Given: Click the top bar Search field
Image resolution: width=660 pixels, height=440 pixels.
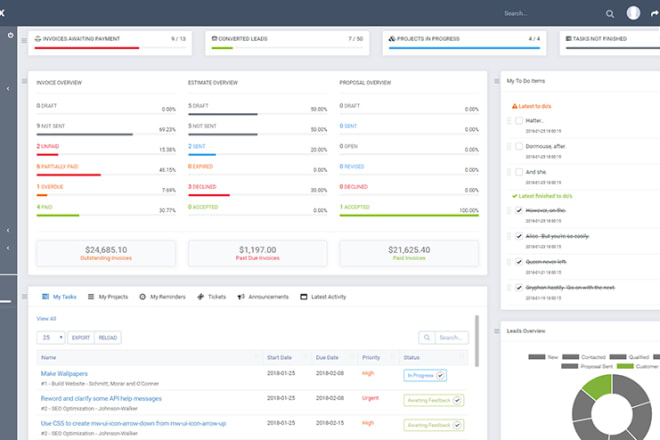Looking at the screenshot, I should pos(551,13).
